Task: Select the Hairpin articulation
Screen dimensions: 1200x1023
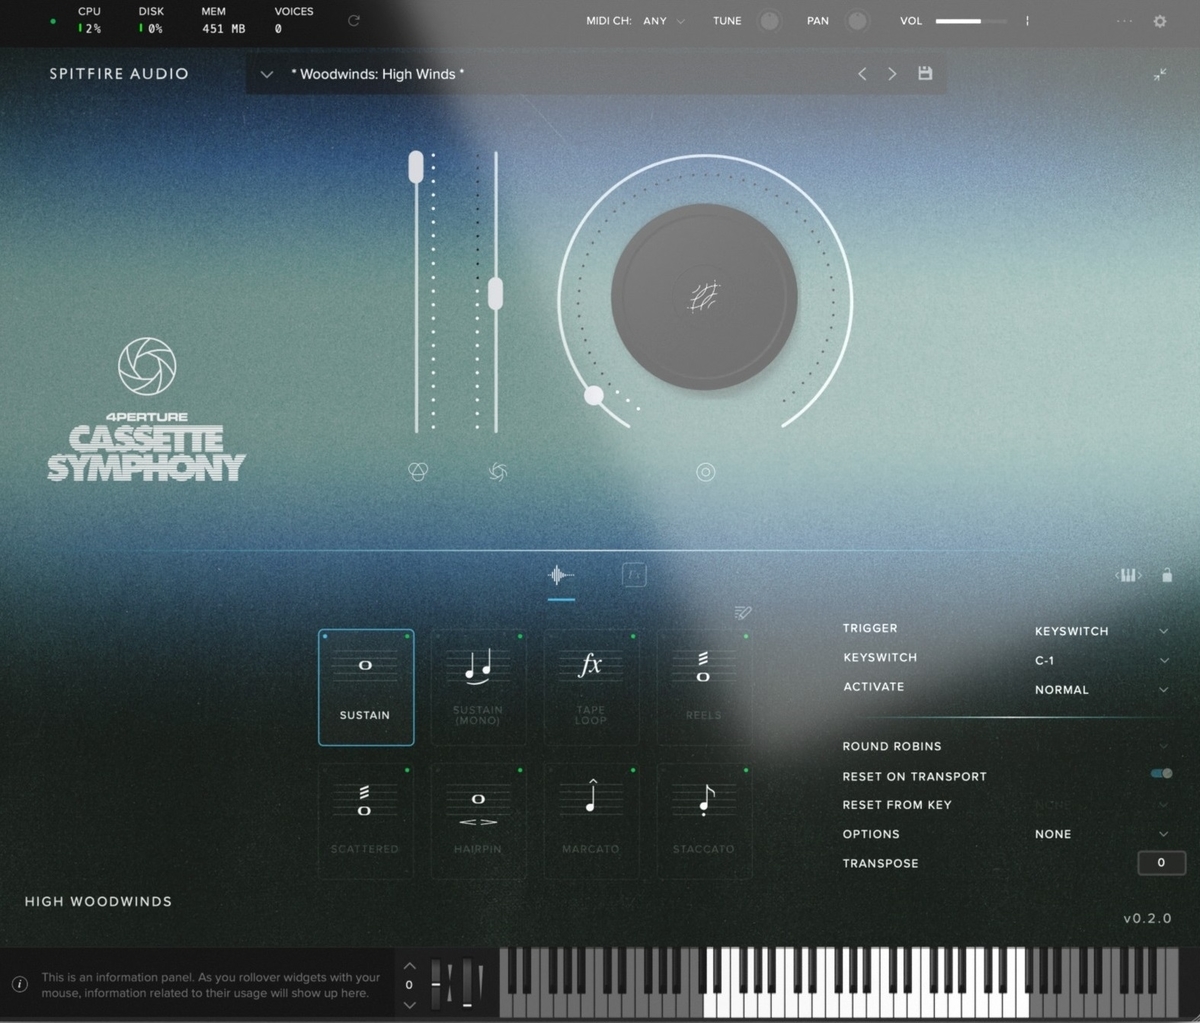Action: pyautogui.click(x=478, y=821)
